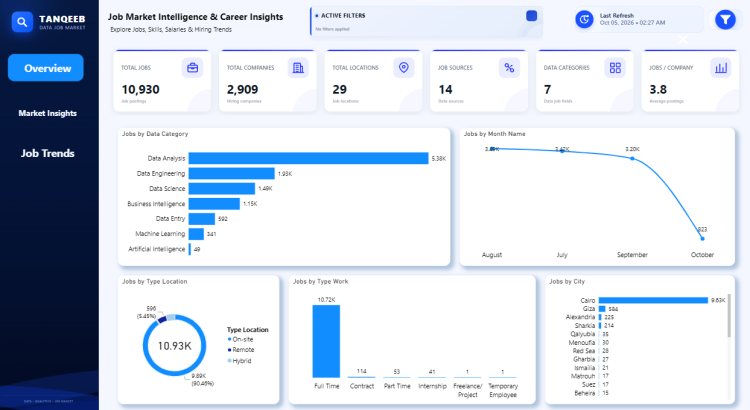Screen dimensions: 750x410
Task: Click the July data point on line chart
Action: click(x=562, y=151)
